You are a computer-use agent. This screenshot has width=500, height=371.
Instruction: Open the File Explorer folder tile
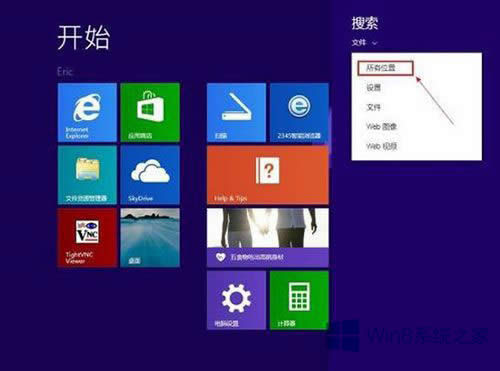(87, 175)
